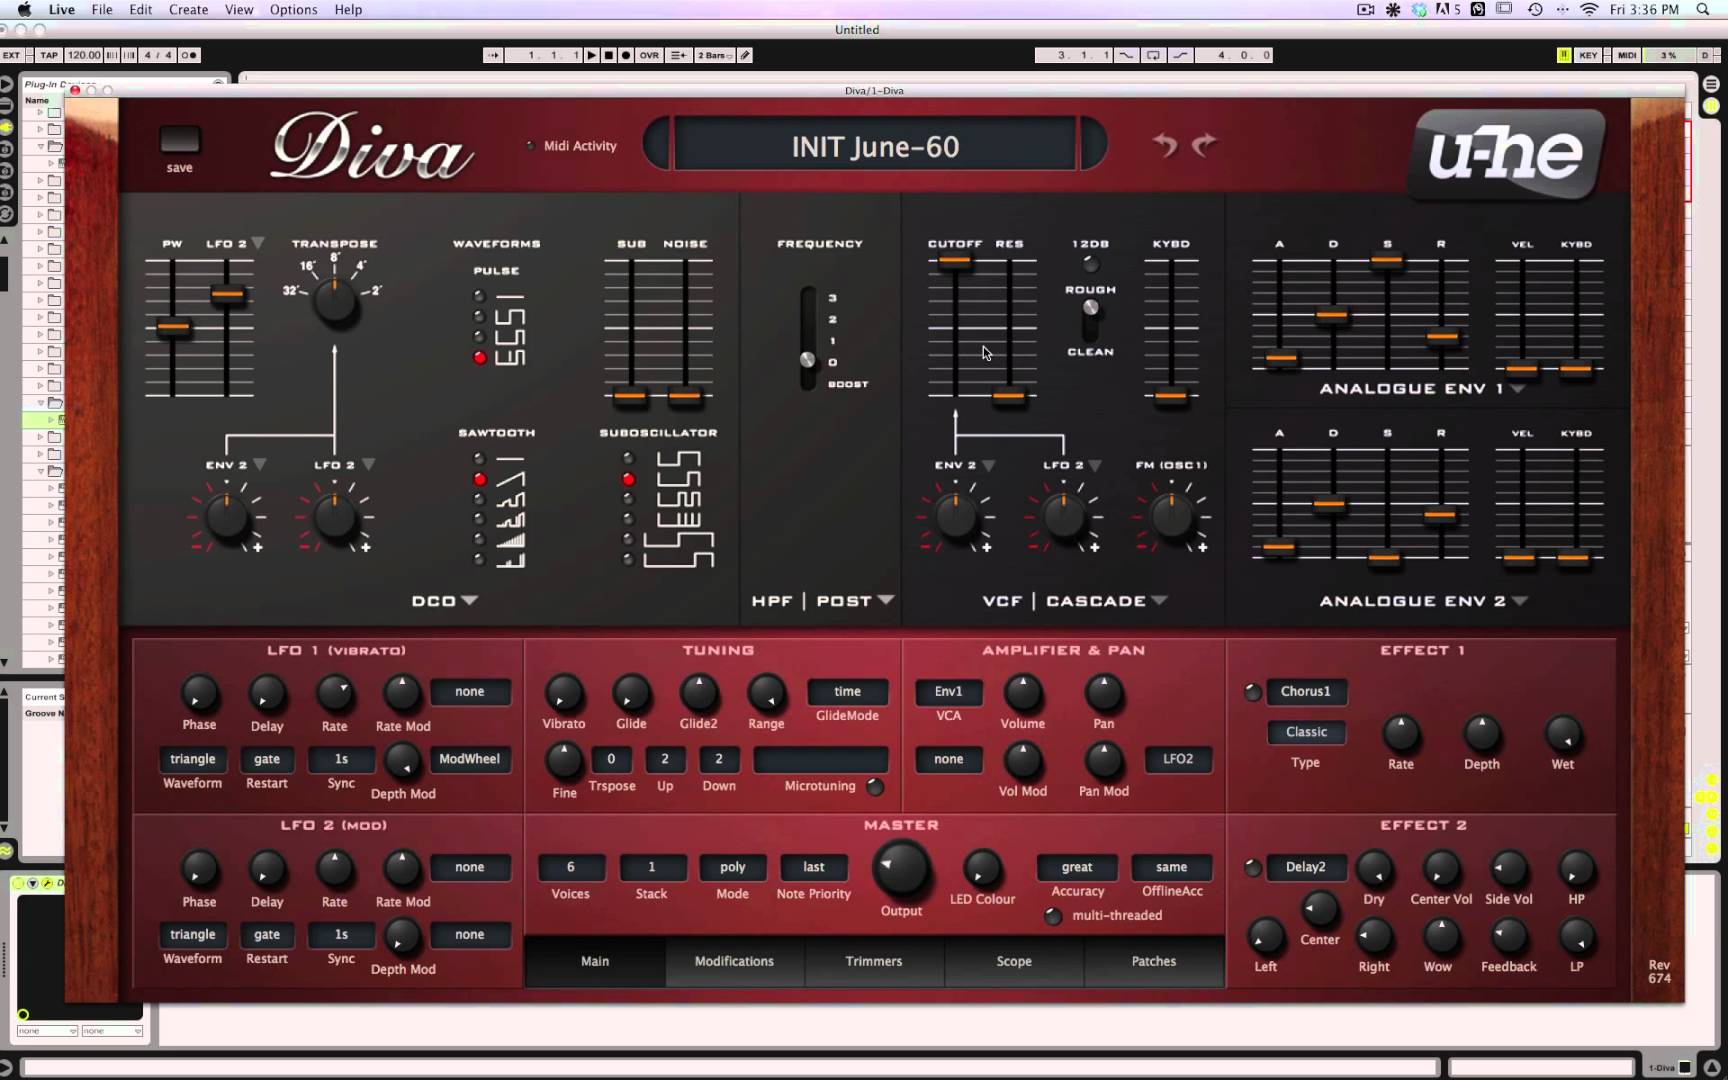The width and height of the screenshot is (1728, 1080).
Task: Select the lit sawtooth waveform LED
Action: point(480,479)
